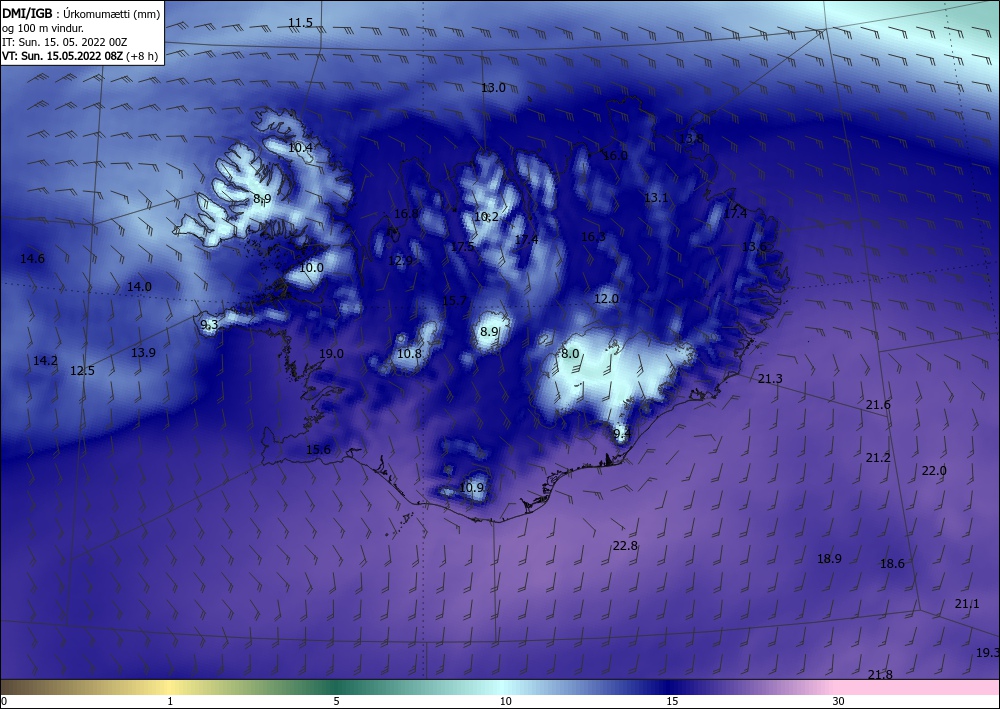Click the 15 label on the color scale

coord(672,702)
